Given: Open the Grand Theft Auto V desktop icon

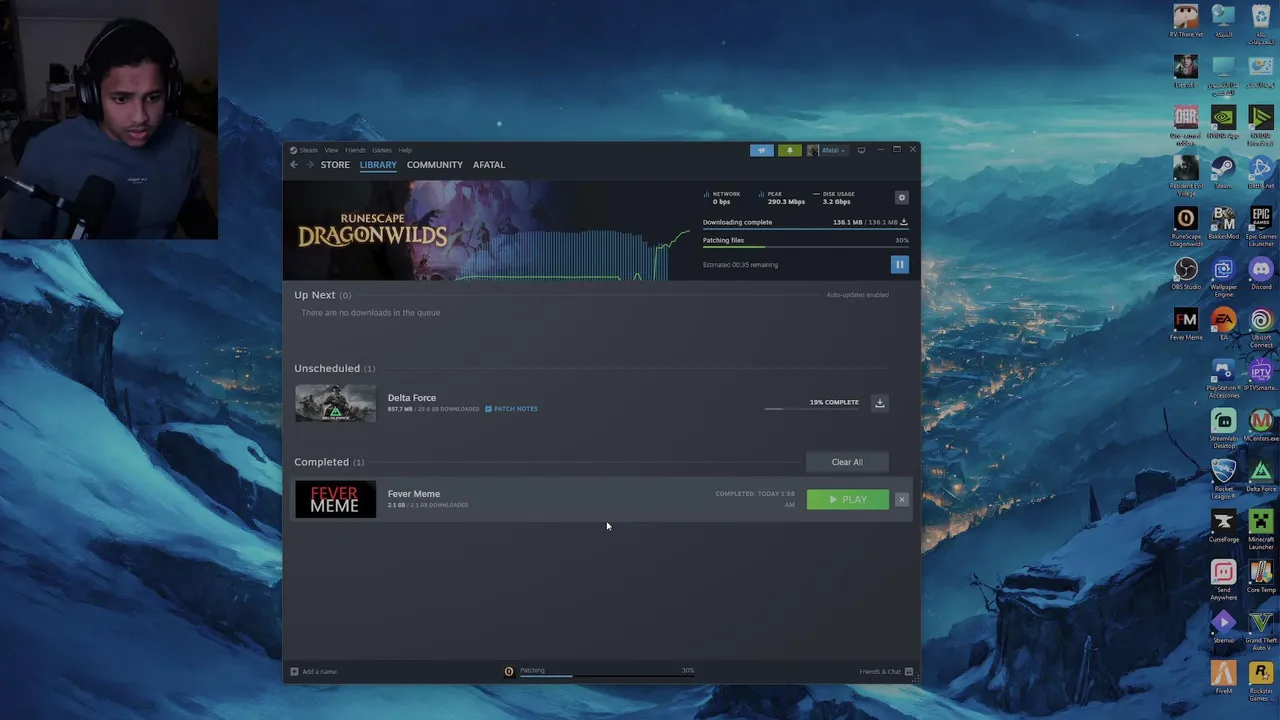Looking at the screenshot, I should 1261,629.
